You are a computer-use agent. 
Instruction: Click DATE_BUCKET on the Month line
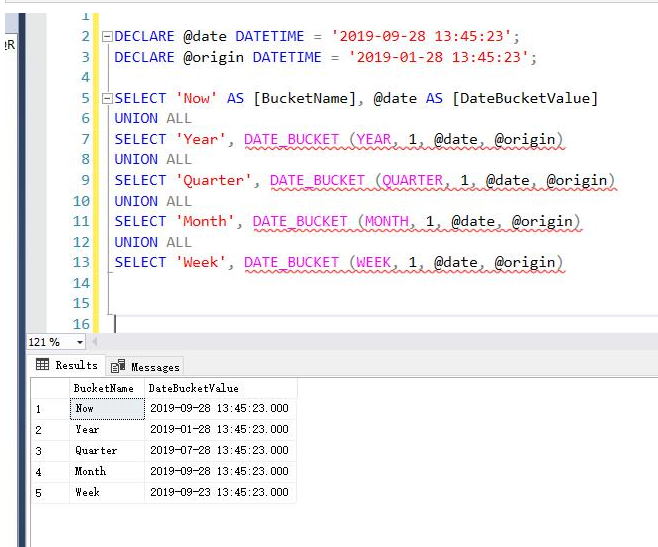[300, 221]
